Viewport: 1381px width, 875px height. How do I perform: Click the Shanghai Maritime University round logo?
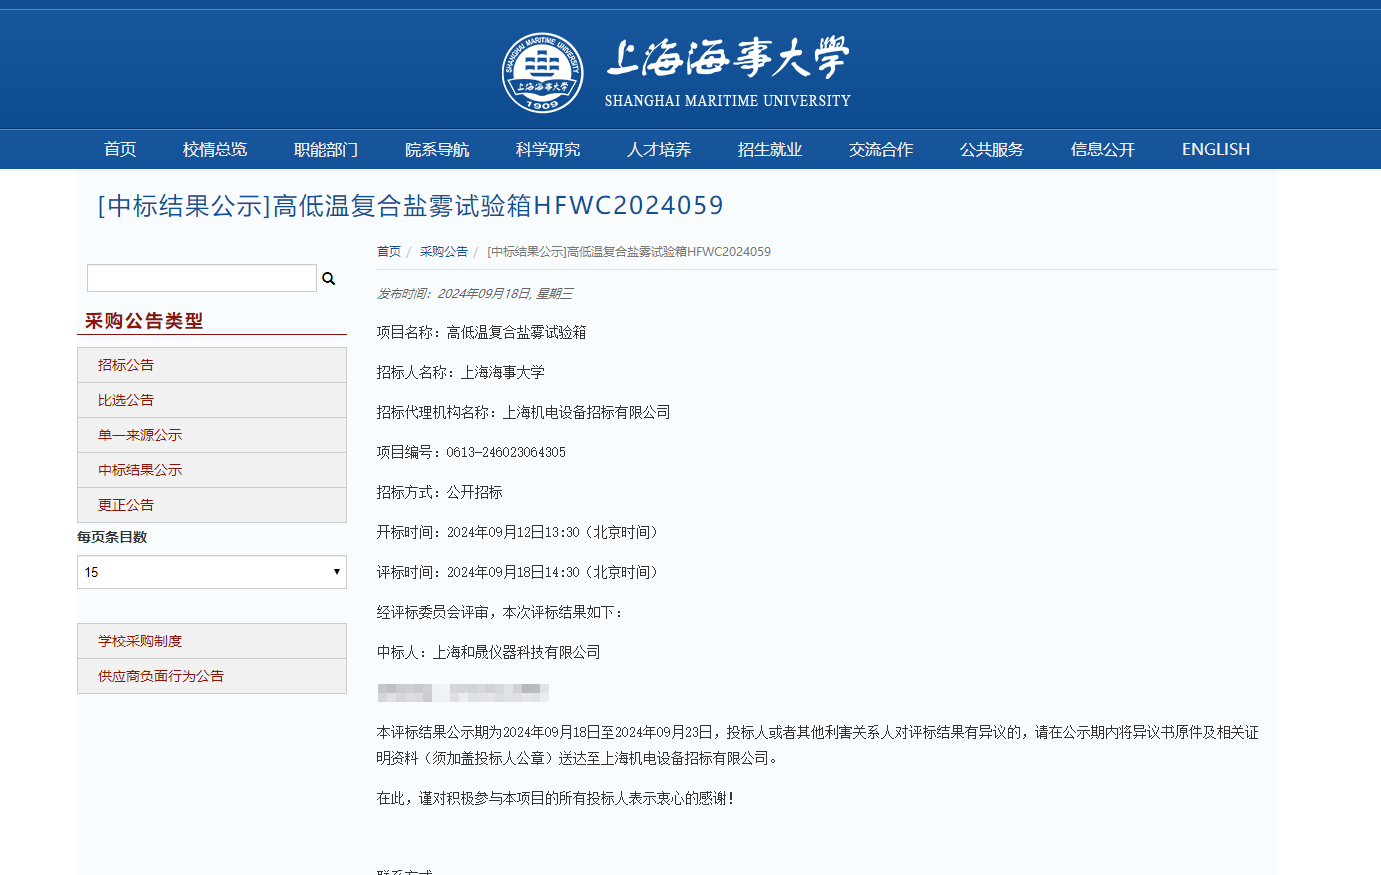coord(542,73)
